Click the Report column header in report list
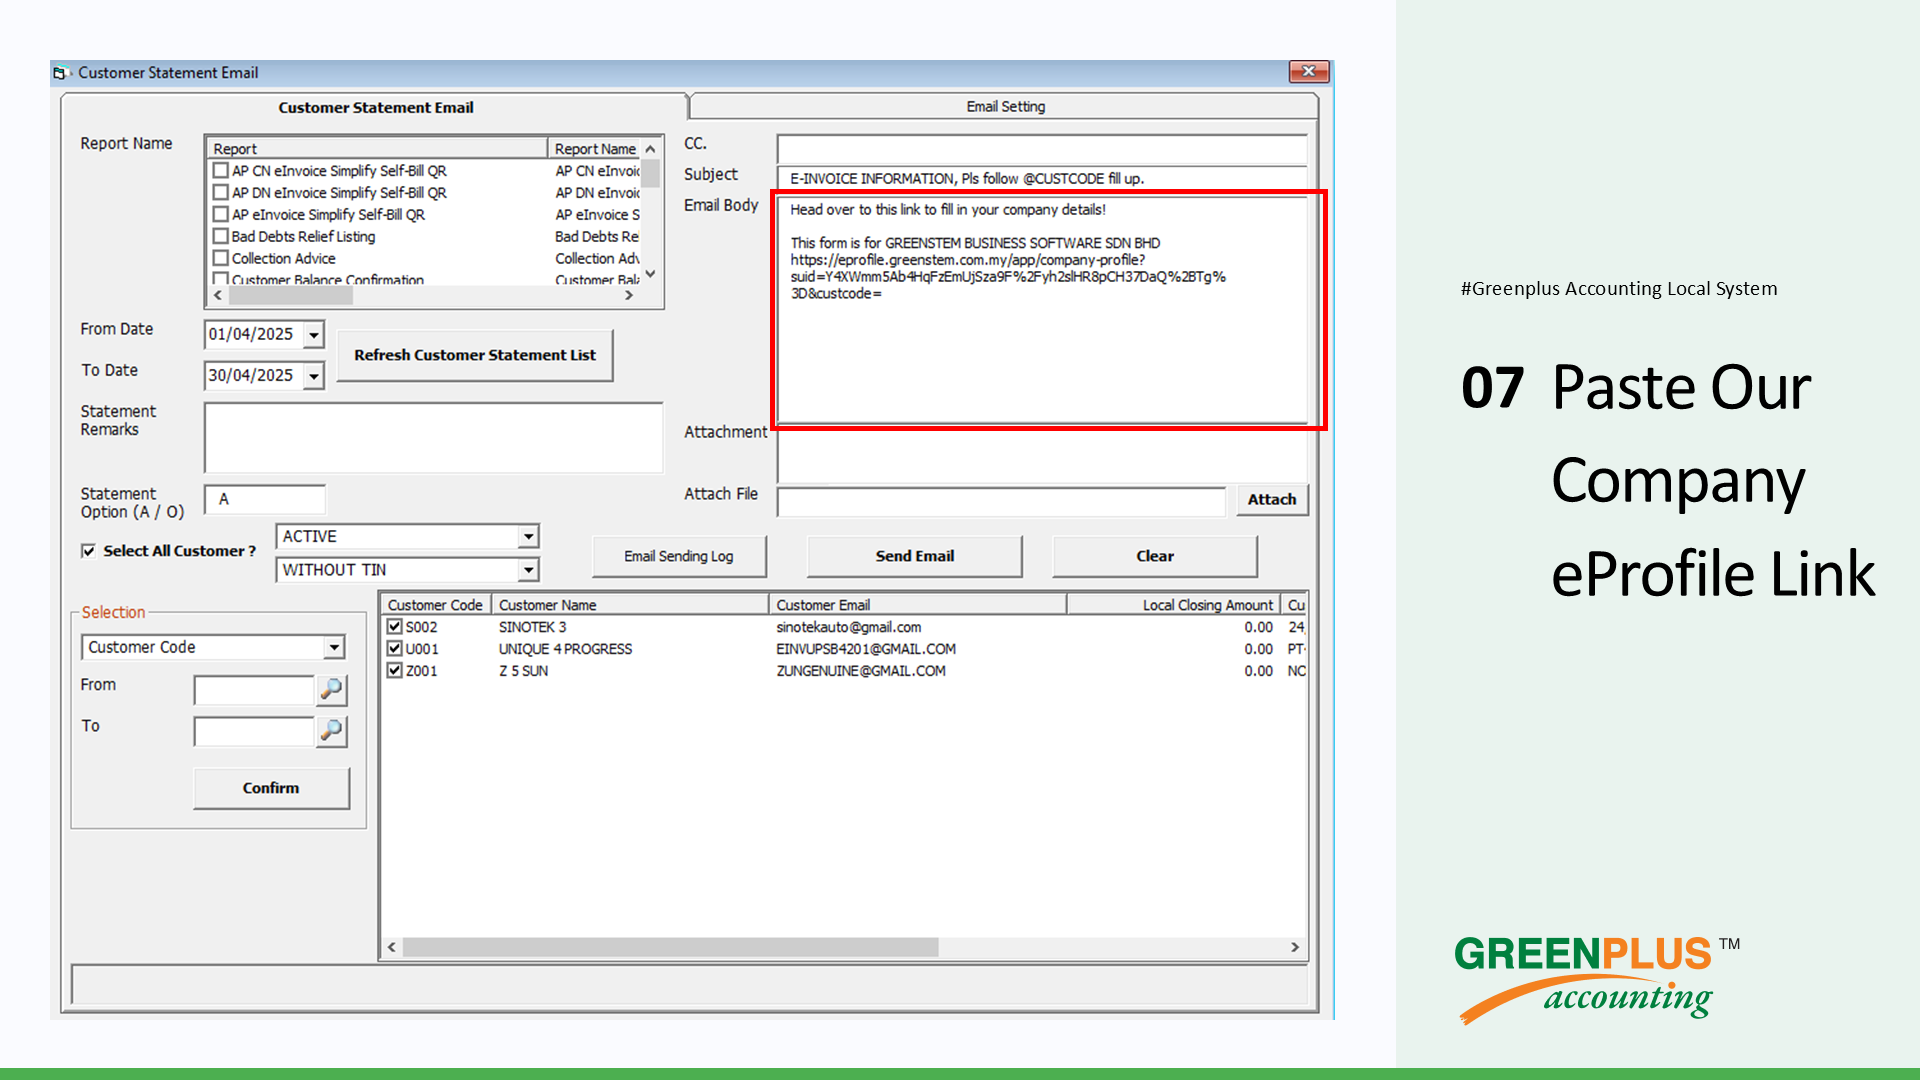 pos(377,148)
